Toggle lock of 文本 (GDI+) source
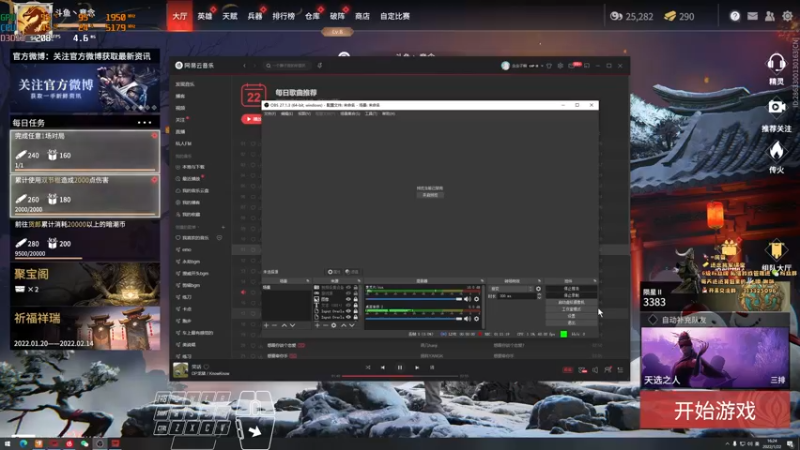This screenshot has width=800, height=450. 356,305
